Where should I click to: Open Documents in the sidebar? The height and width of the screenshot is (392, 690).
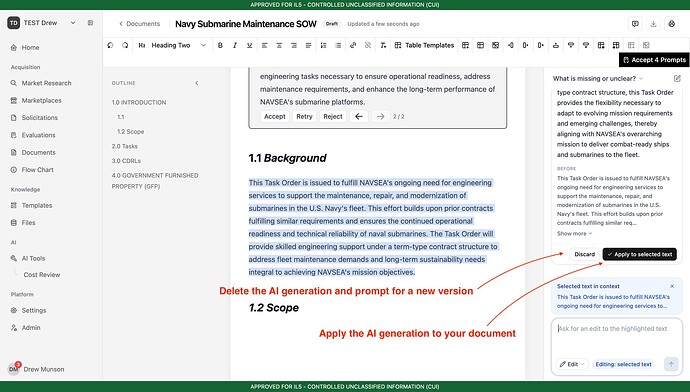click(38, 152)
